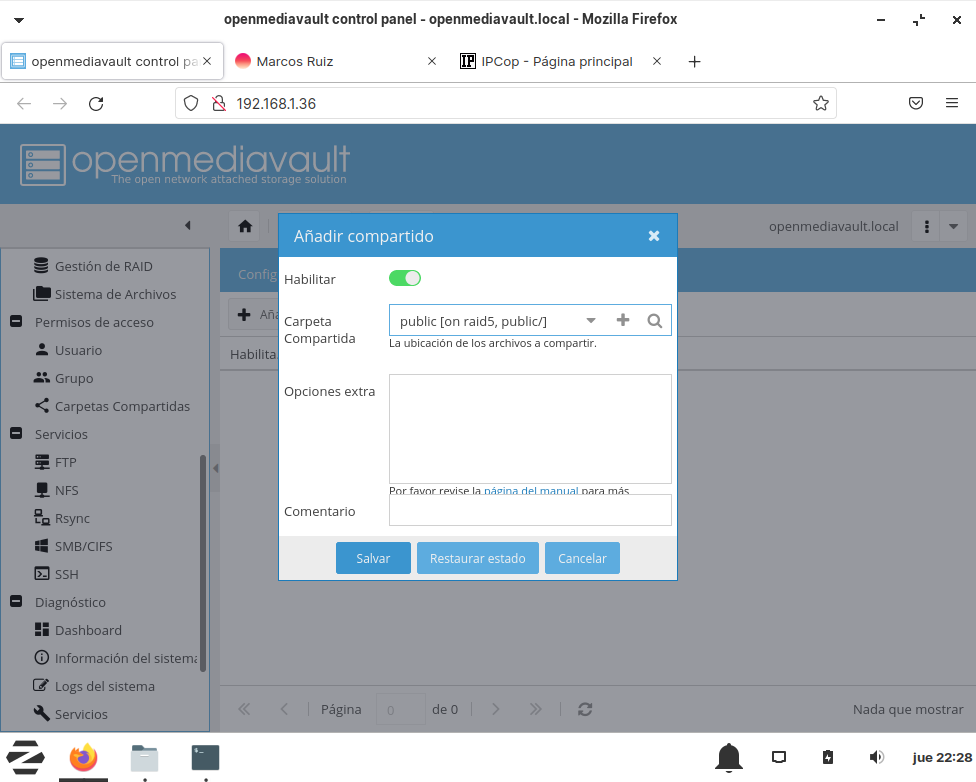Click inside the Comentario input field
The height and width of the screenshot is (782, 976).
click(530, 510)
